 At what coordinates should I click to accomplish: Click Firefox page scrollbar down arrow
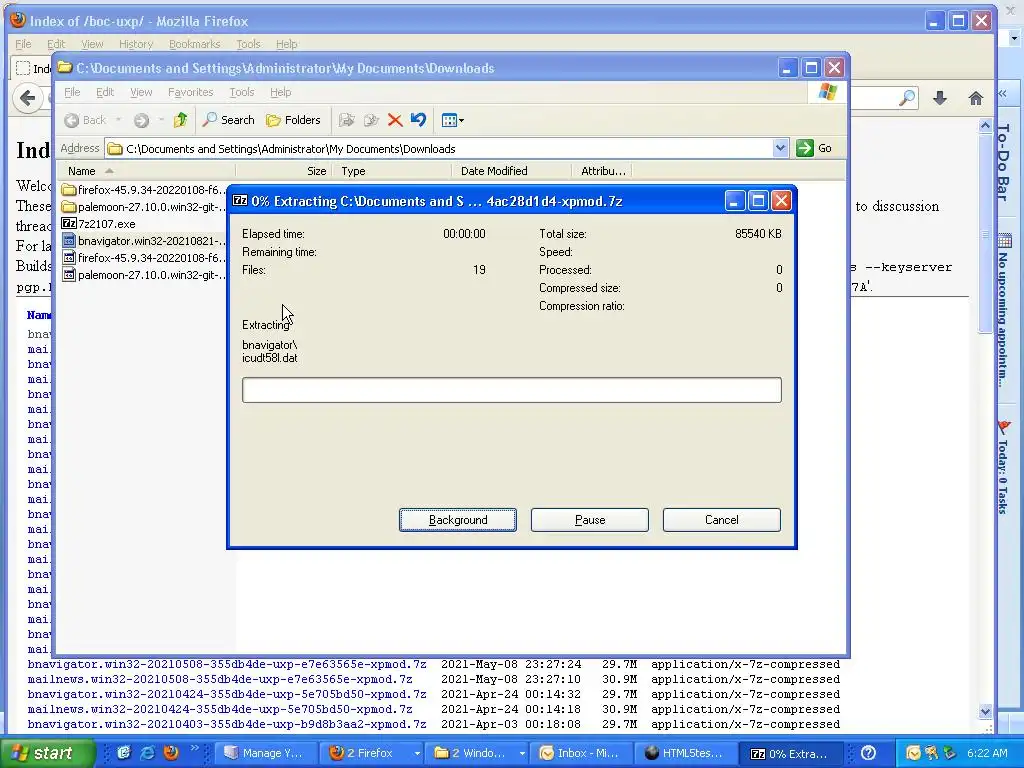coord(985,712)
